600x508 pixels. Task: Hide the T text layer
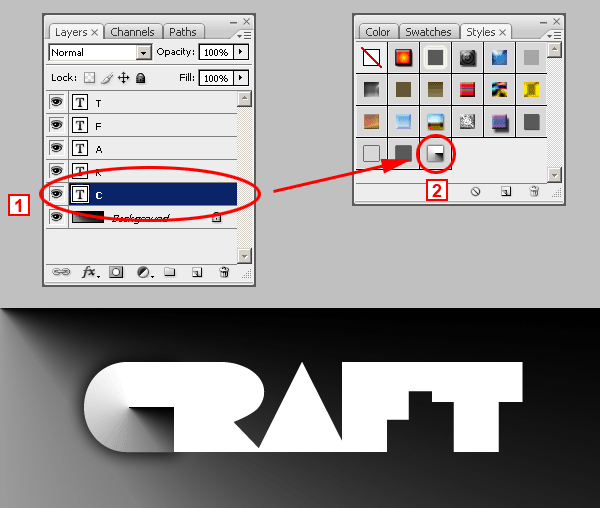click(x=57, y=102)
